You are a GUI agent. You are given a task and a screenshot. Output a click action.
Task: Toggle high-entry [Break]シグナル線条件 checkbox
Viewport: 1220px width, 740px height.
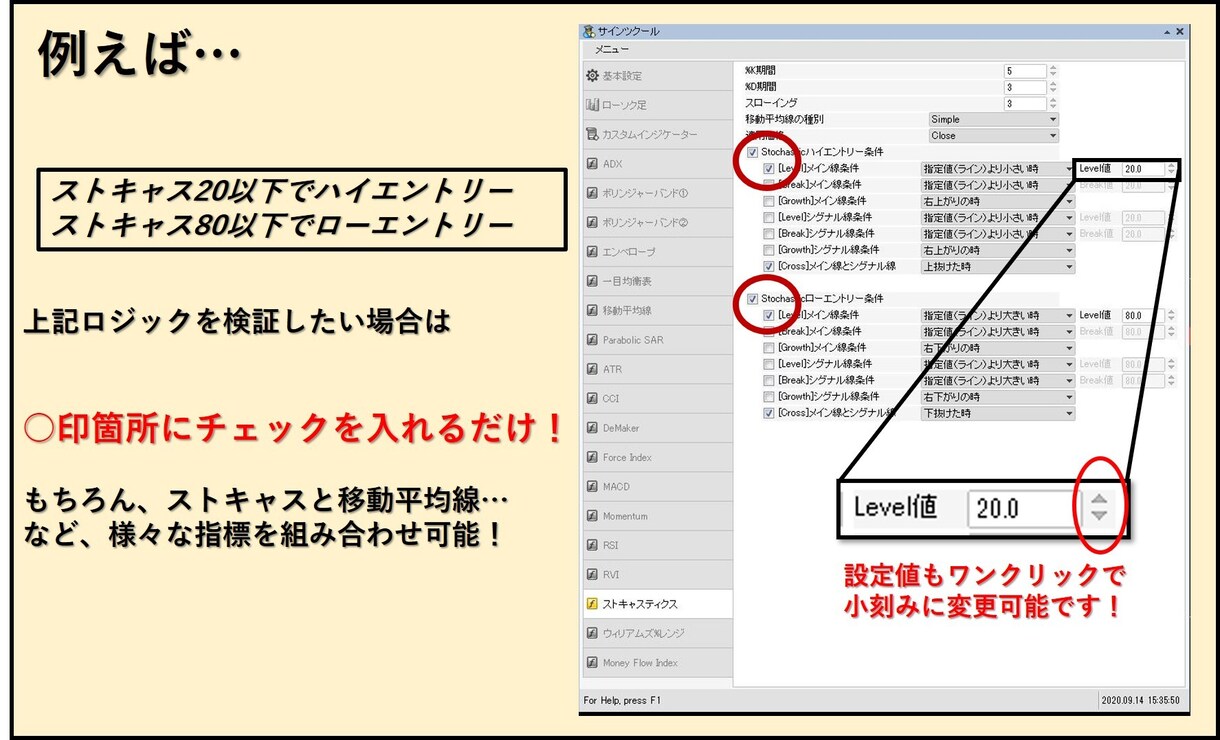click(x=768, y=234)
